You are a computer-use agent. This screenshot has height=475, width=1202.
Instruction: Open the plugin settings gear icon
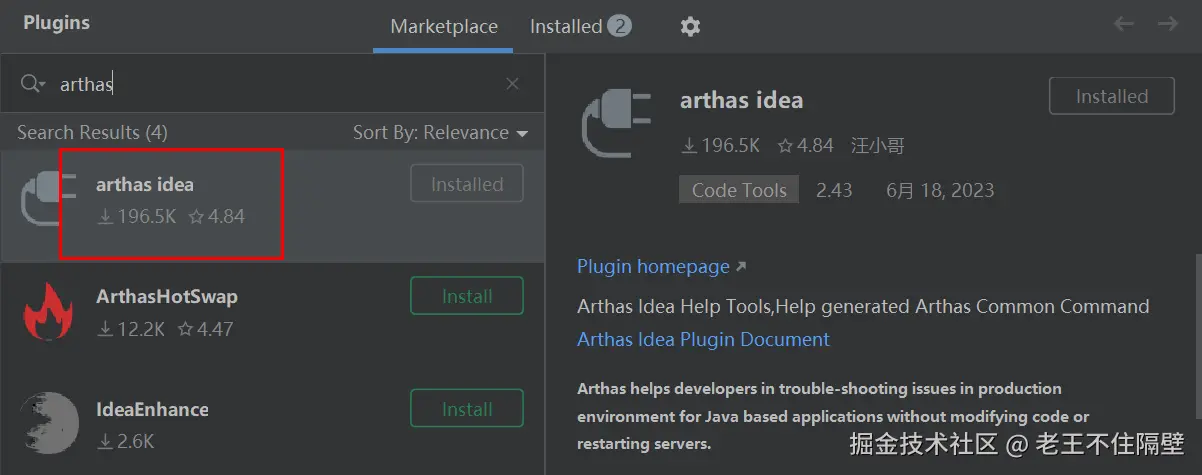point(690,27)
